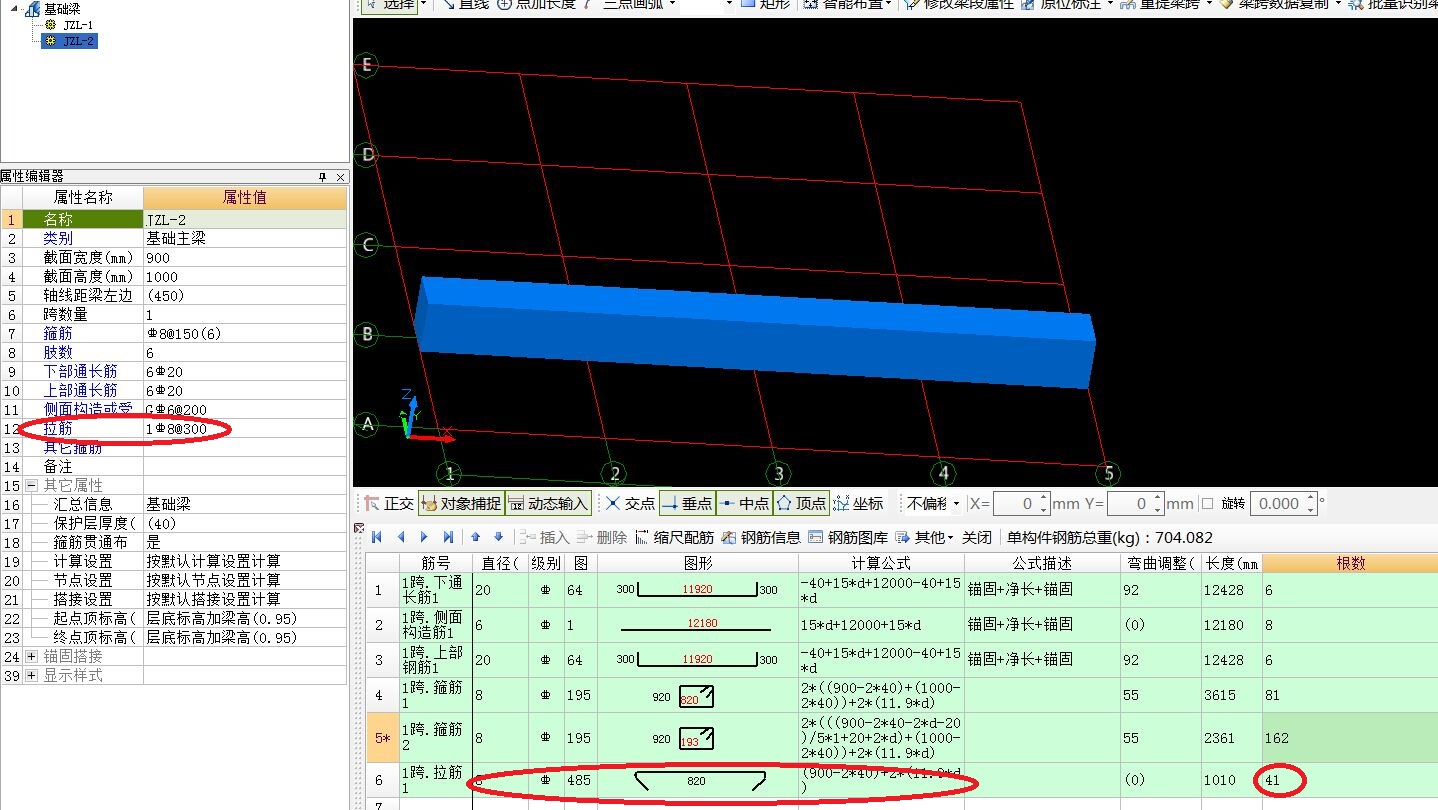
Task: Click 插入 insert row button
Action: (544, 537)
